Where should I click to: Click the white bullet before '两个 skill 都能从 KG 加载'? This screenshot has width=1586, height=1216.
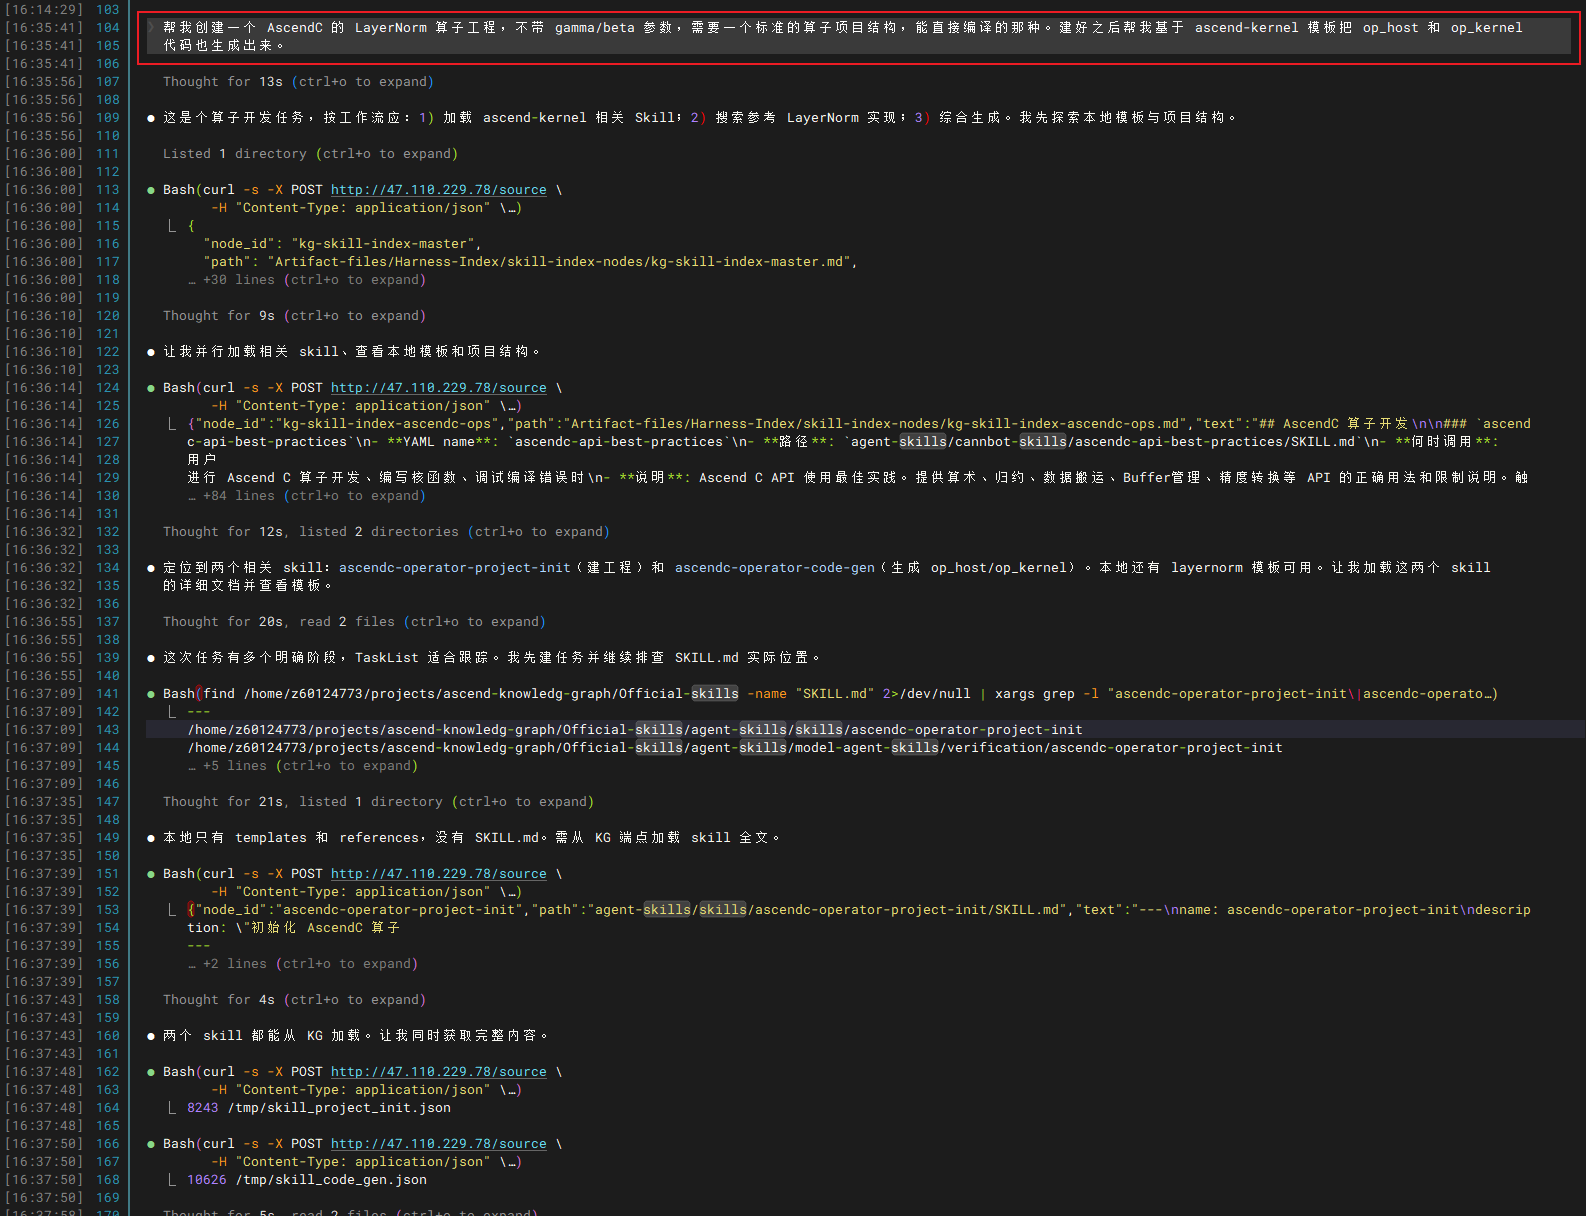(x=151, y=1036)
